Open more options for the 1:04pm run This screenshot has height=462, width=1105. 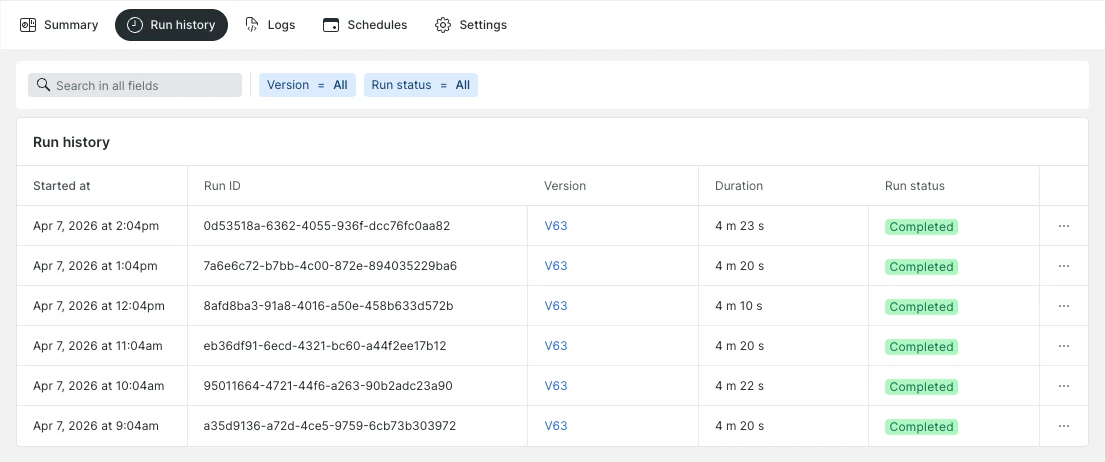pyautogui.click(x=1064, y=266)
